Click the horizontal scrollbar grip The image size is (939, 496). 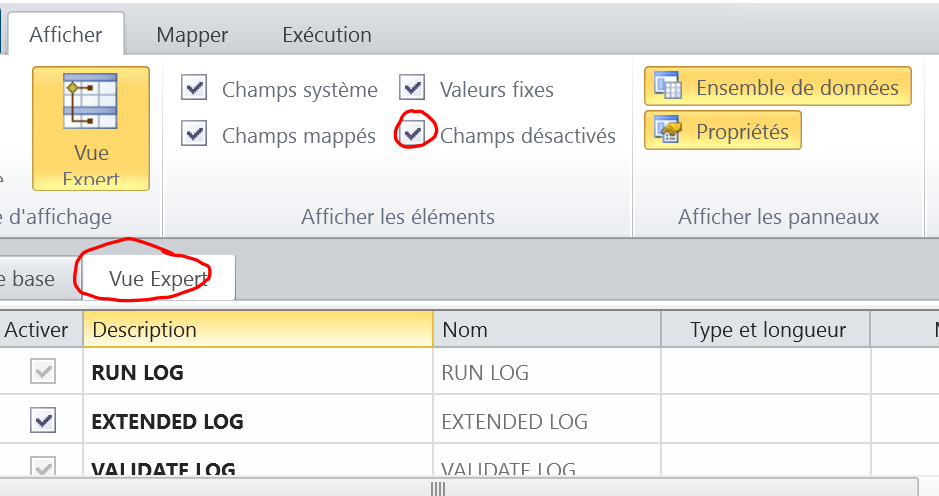438,489
